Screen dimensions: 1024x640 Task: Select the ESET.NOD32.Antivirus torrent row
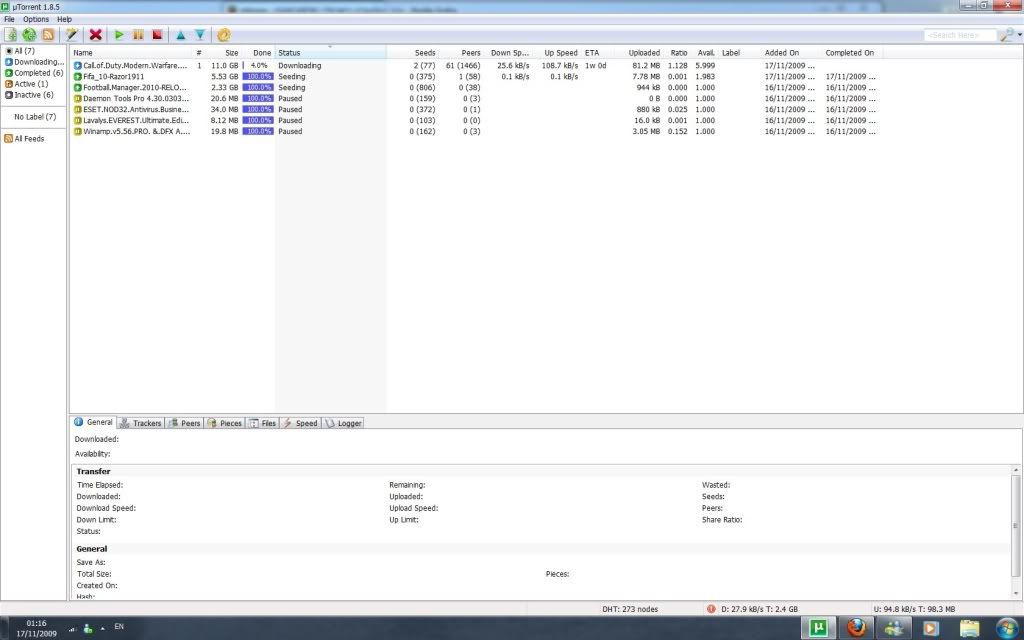click(475, 110)
